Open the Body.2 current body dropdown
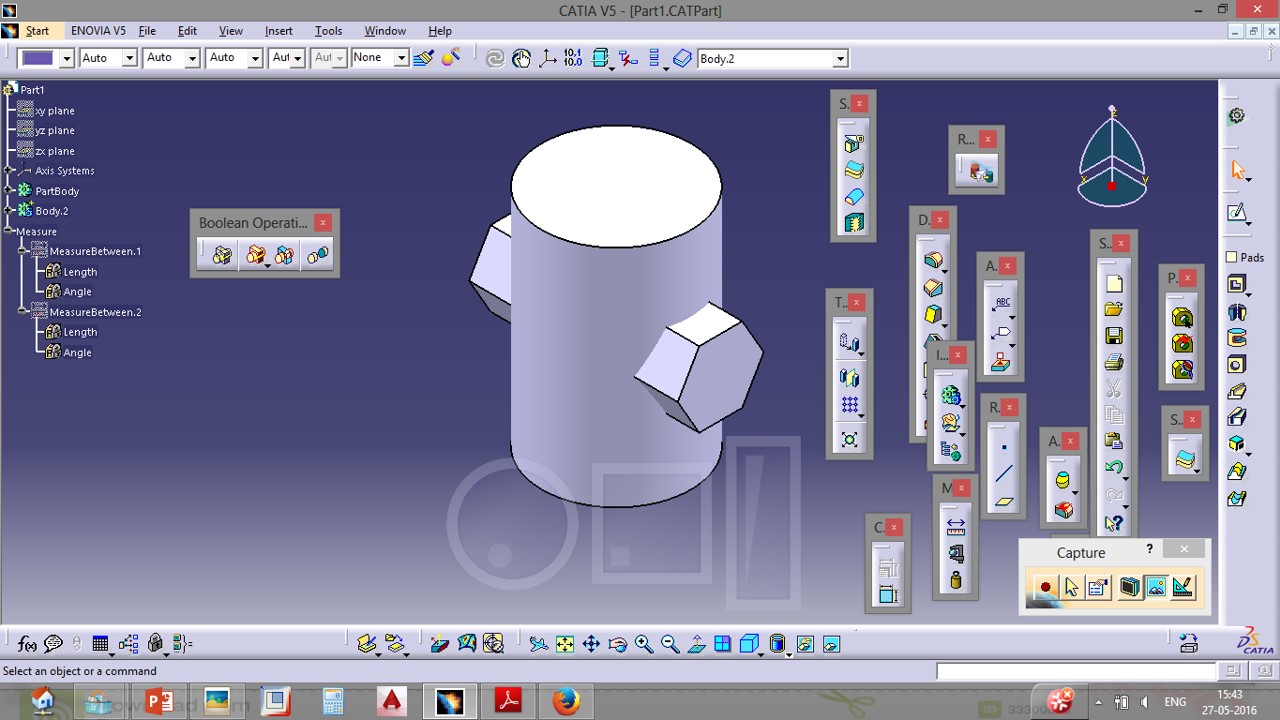The width and height of the screenshot is (1280, 720). [840, 59]
